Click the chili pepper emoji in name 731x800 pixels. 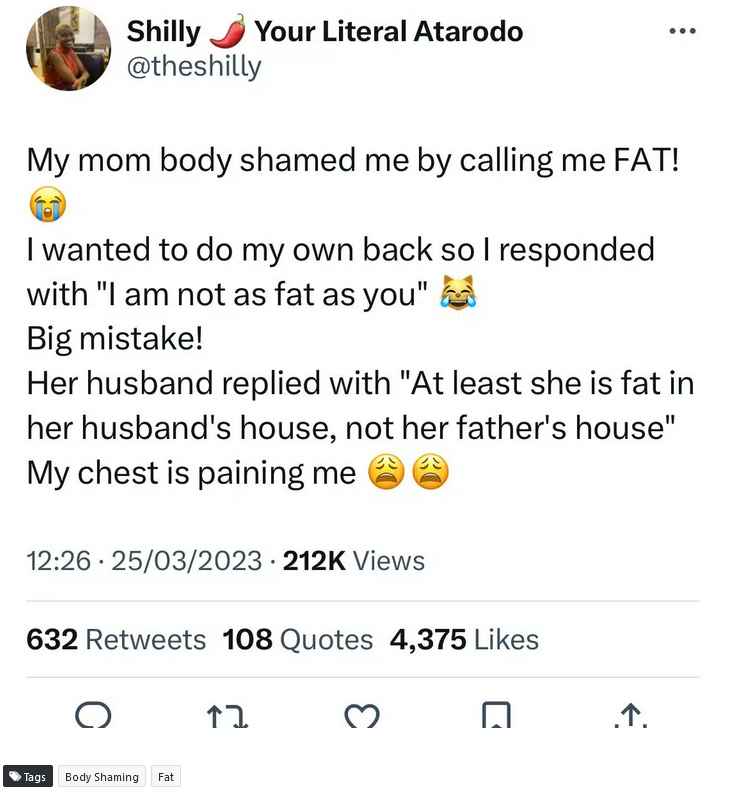coord(228,31)
